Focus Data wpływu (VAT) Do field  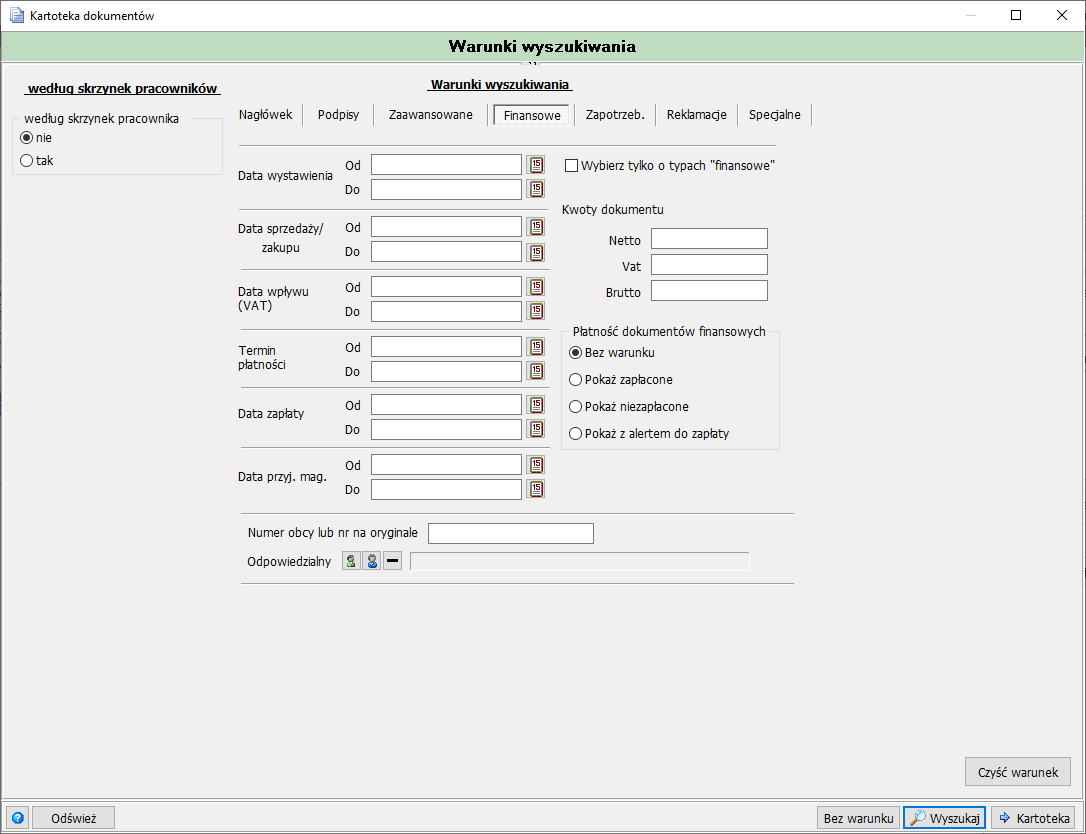[x=446, y=311]
